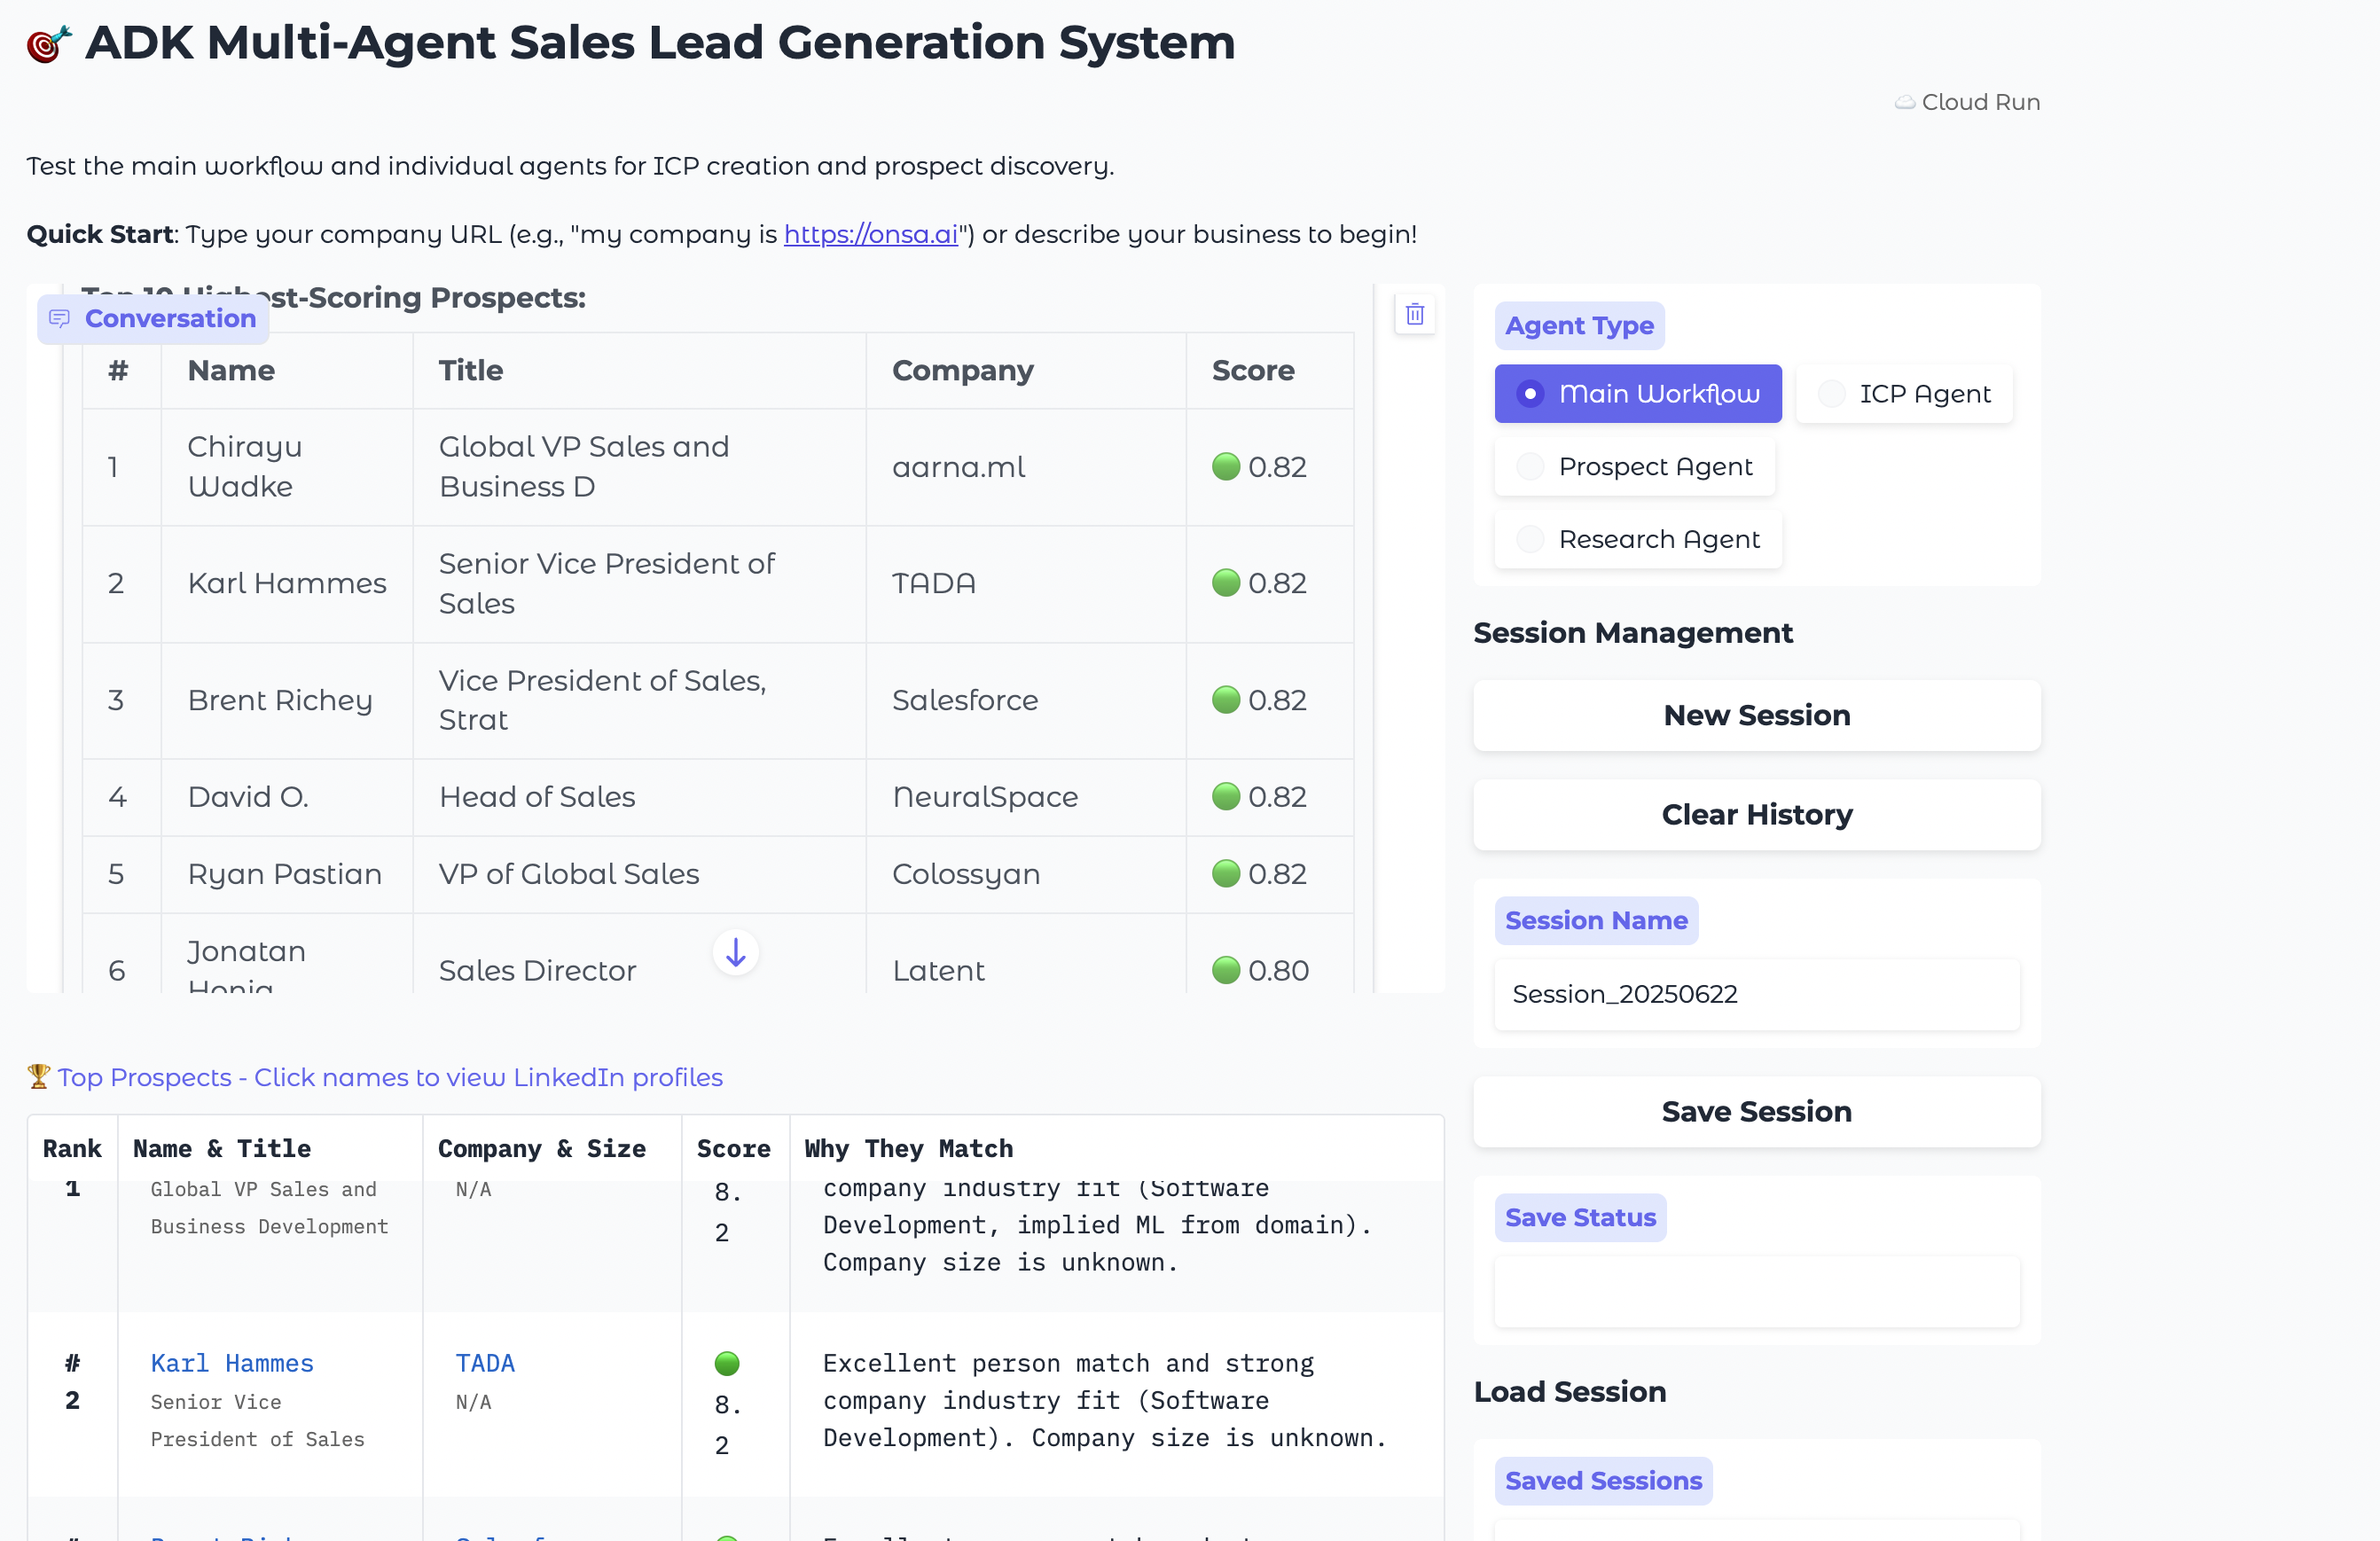Click the green dot next to Chirayu Wadke's score
The image size is (2380, 1541).
tap(1225, 467)
